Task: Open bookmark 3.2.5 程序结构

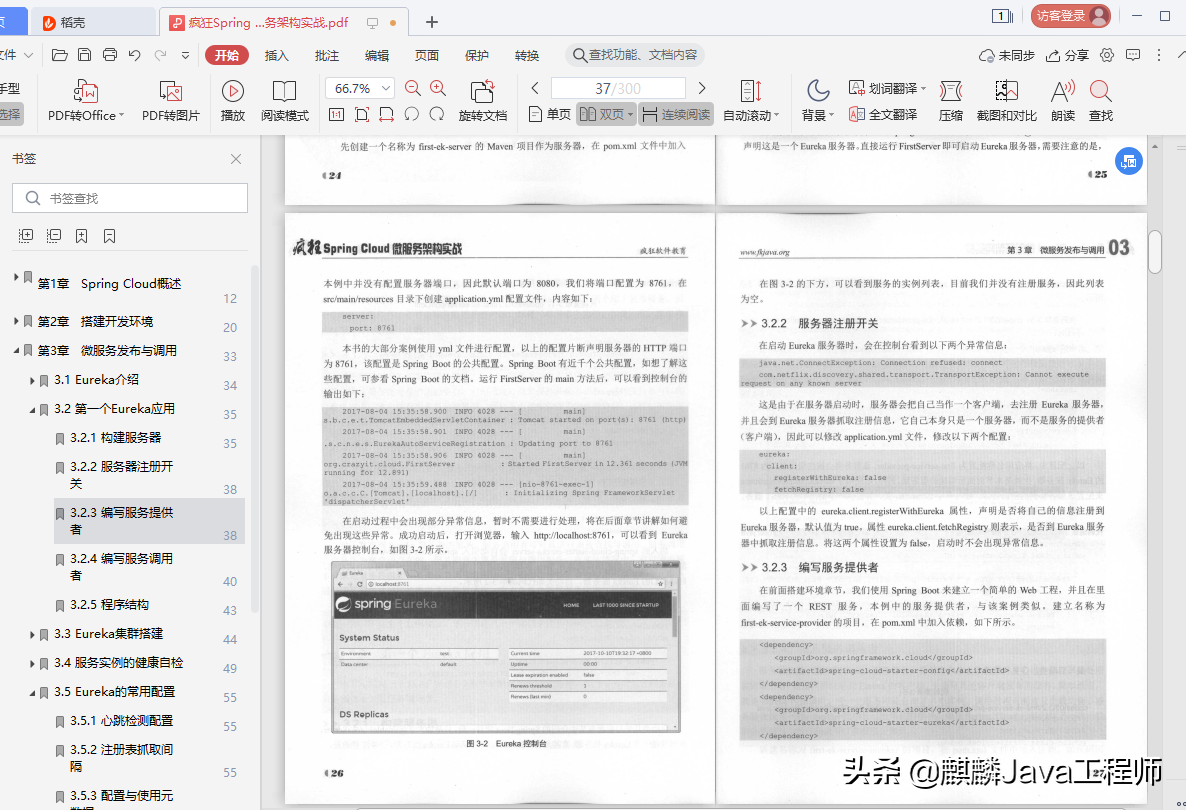Action: 110,605
